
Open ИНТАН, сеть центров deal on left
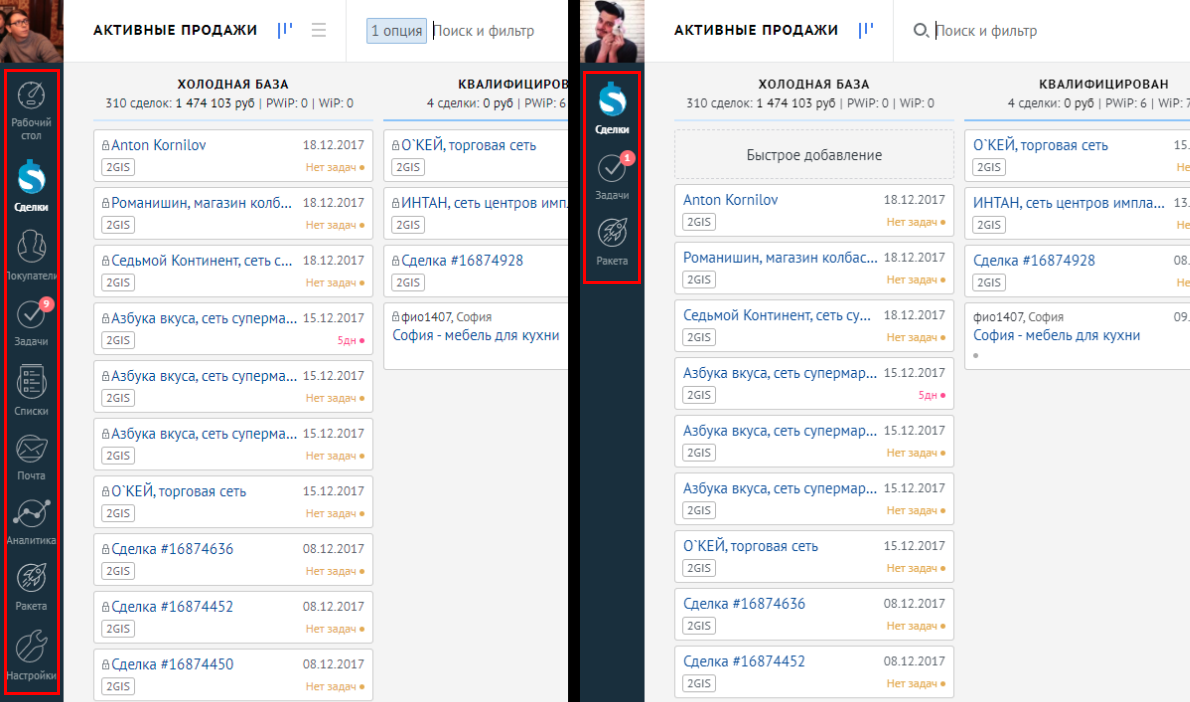484,203
